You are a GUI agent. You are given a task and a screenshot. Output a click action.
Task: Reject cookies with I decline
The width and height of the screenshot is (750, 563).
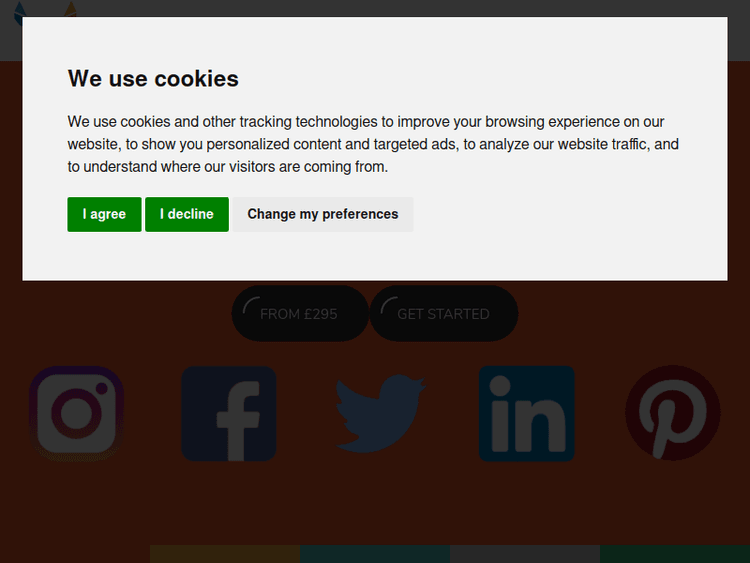(187, 214)
